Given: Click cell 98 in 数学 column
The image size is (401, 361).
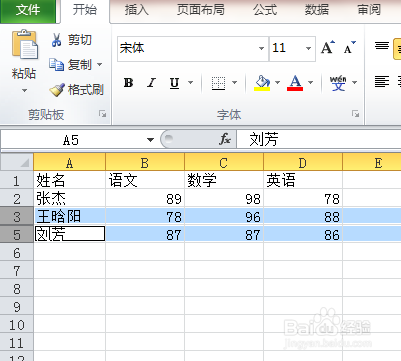Looking at the screenshot, I should click(x=224, y=199).
